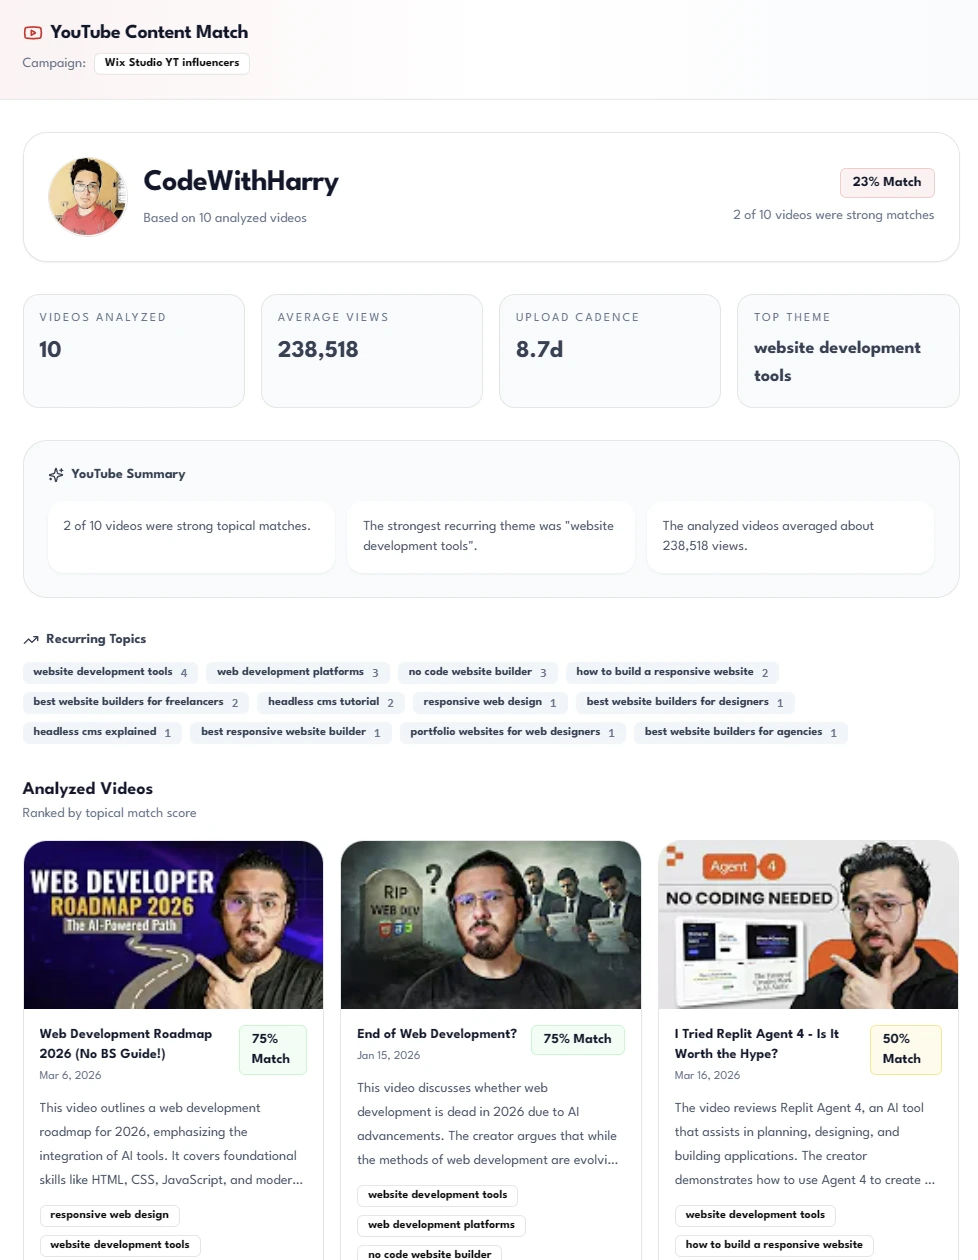Click the CodeWithHarry channel avatar
Screen dimensions: 978x1260
[87, 197]
